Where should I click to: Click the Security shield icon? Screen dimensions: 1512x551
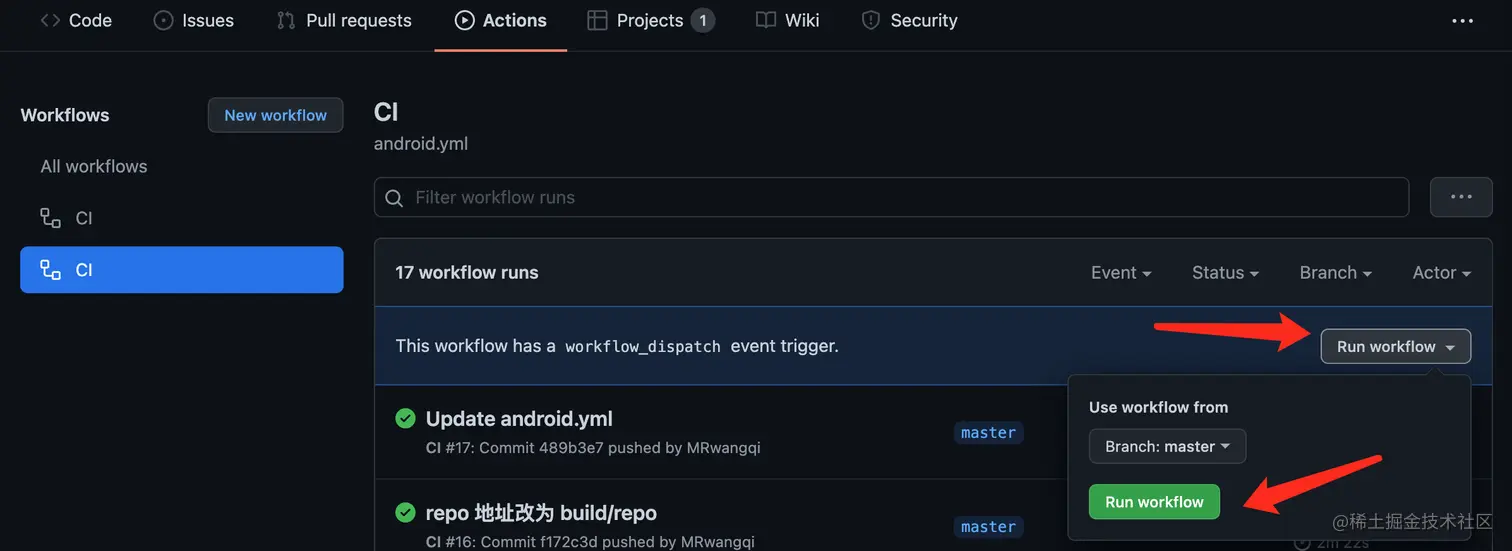[x=871, y=20]
